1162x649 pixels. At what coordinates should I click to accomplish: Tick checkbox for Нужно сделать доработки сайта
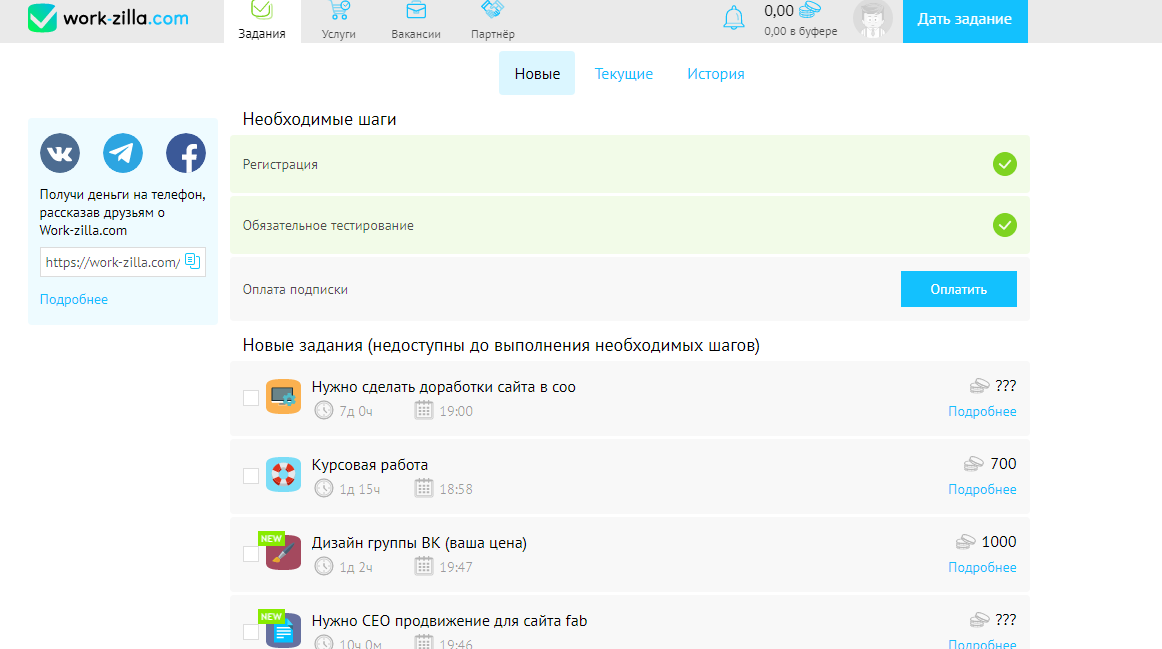click(x=251, y=398)
